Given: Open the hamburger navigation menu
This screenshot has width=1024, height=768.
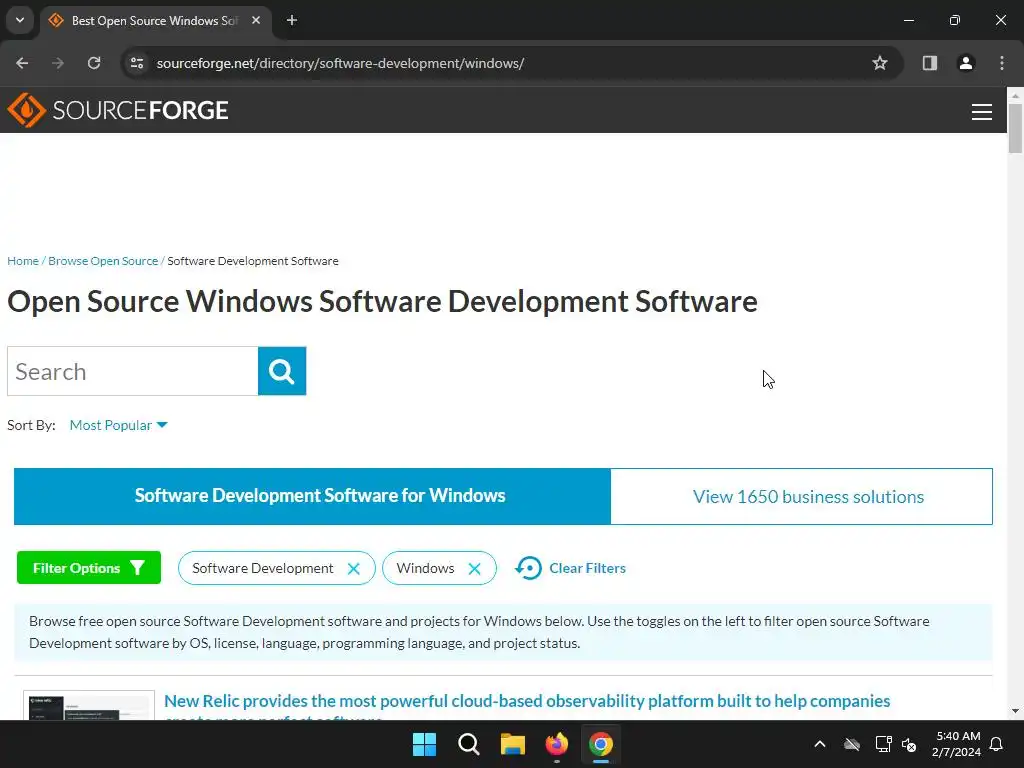Looking at the screenshot, I should [x=982, y=112].
